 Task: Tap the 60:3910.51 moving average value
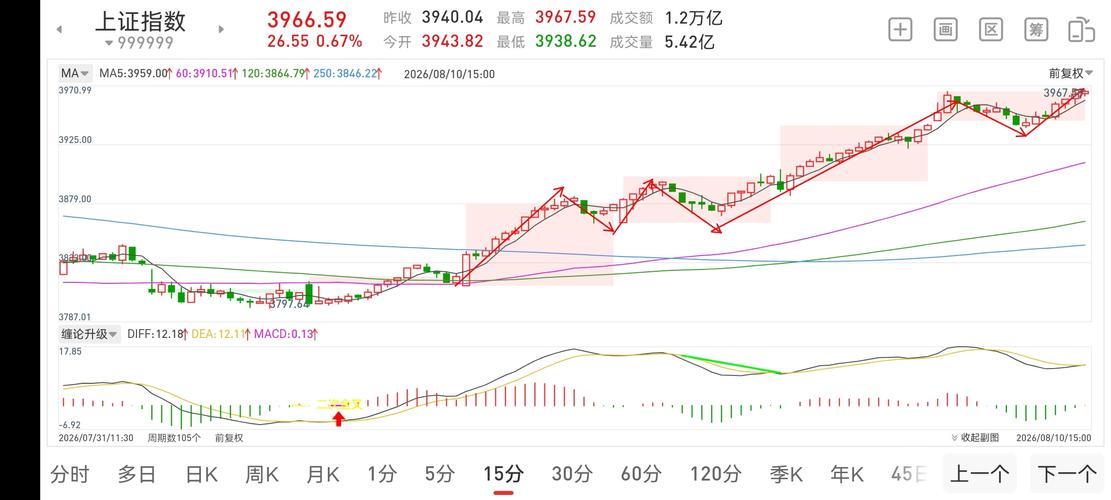click(205, 73)
